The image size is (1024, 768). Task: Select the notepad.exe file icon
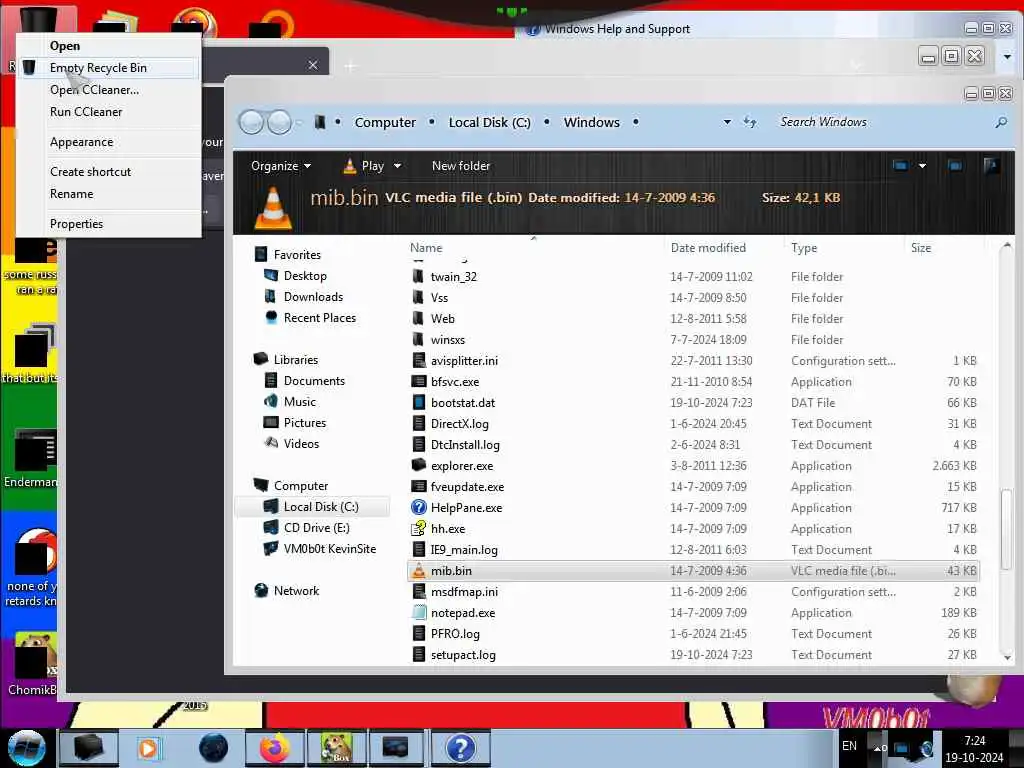tap(419, 613)
